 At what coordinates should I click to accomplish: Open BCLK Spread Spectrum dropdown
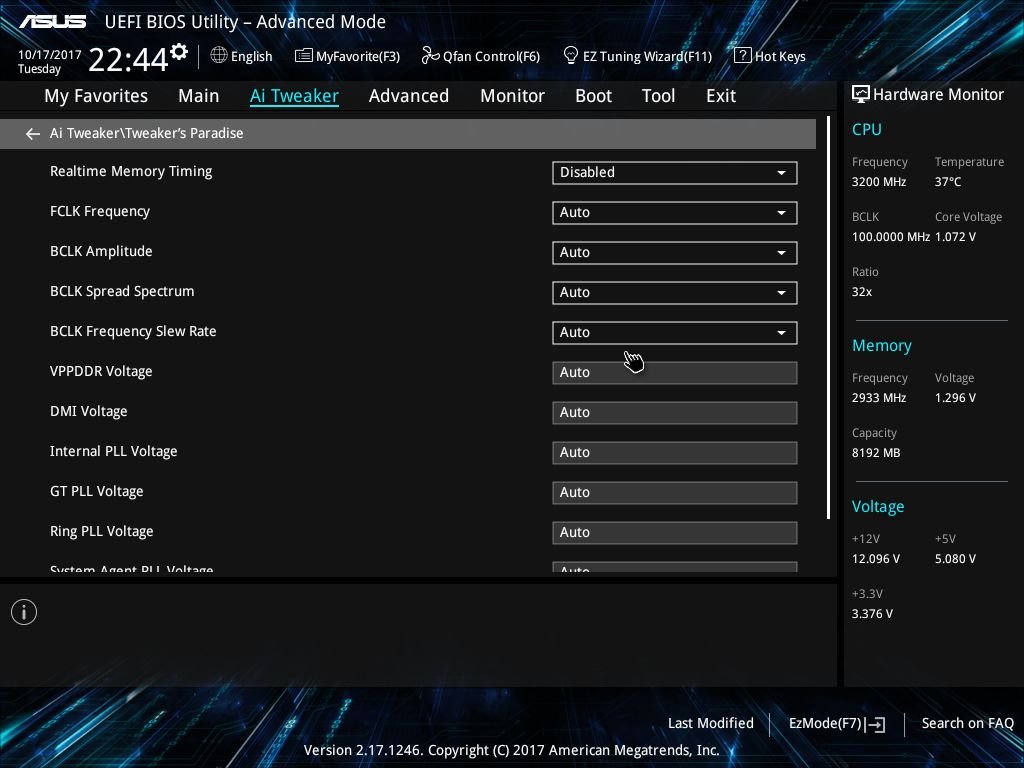click(x=675, y=293)
